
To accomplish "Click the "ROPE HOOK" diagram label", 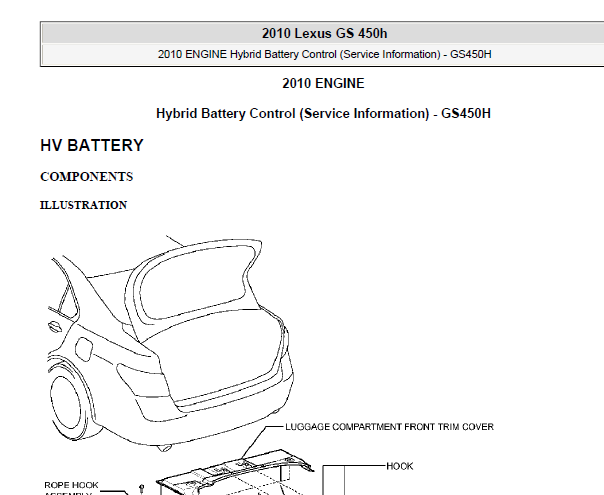I will pos(71,485).
